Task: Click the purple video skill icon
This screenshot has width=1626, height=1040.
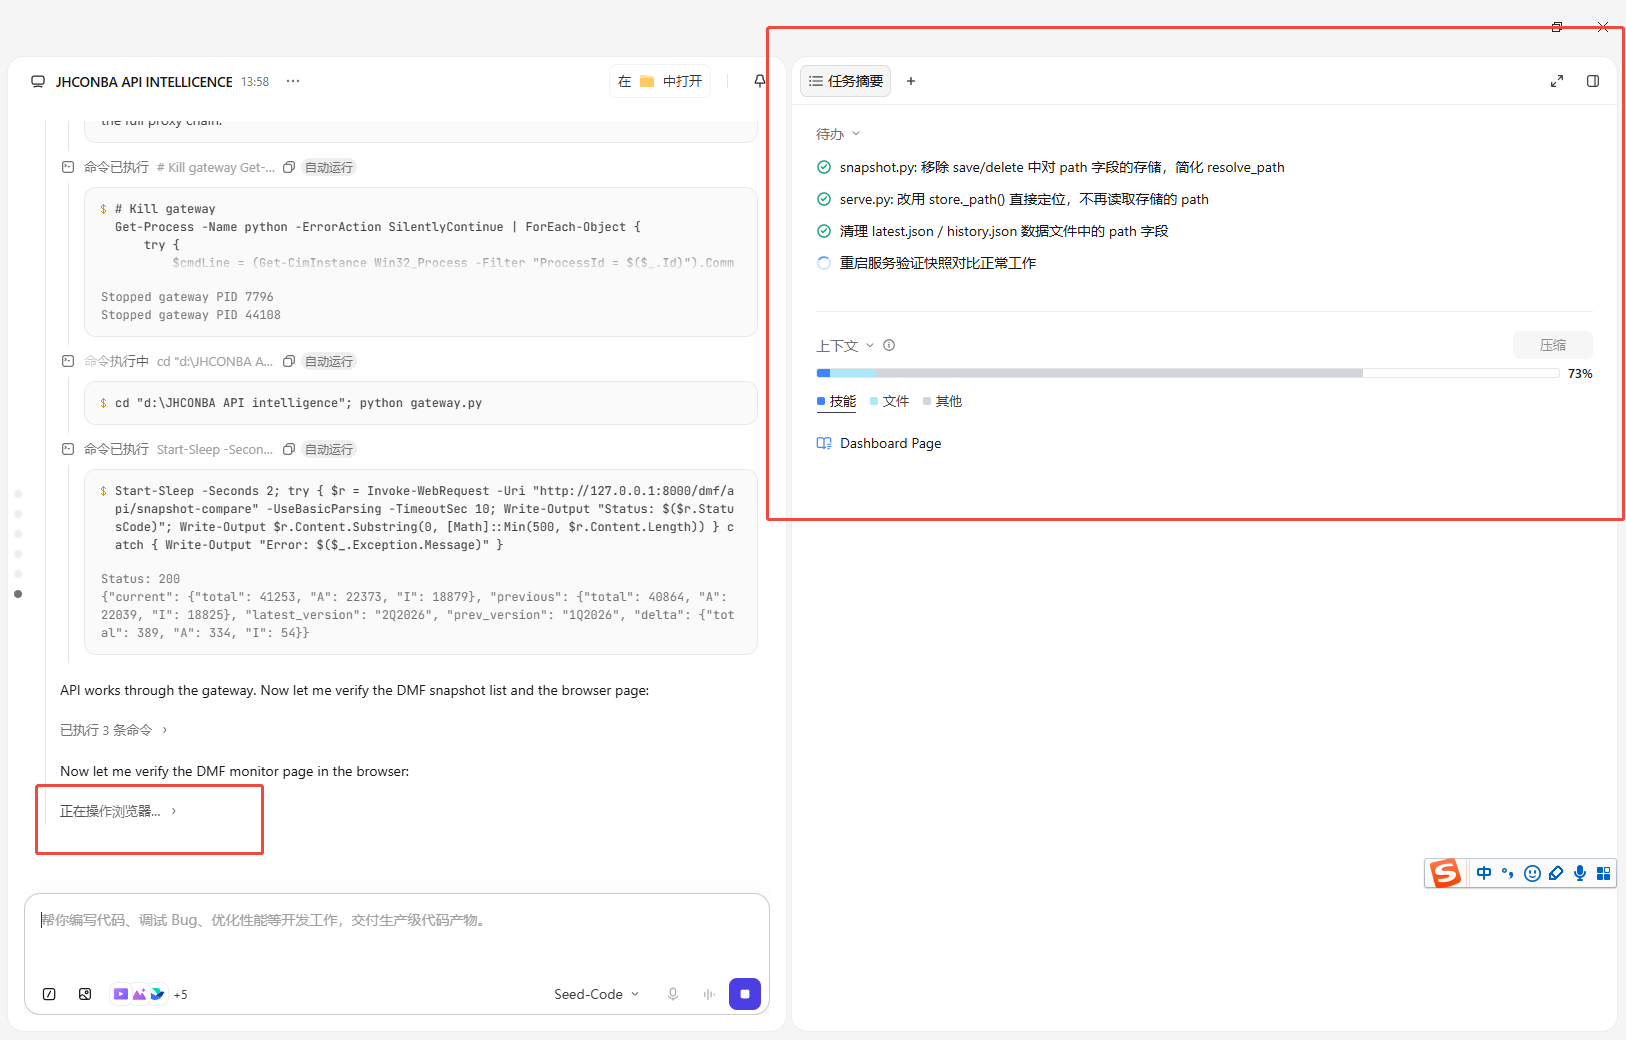Action: (121, 994)
